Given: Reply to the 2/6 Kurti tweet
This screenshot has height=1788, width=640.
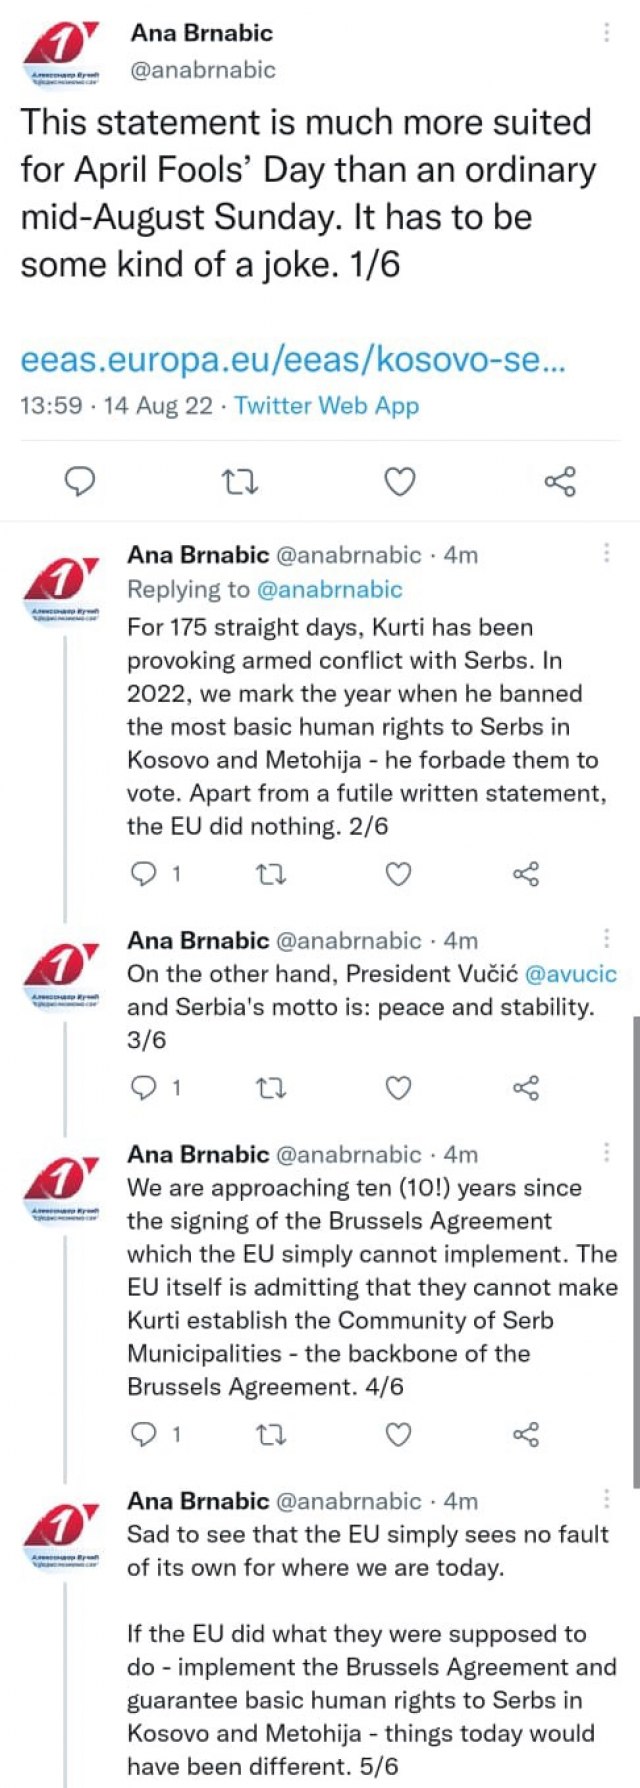Looking at the screenshot, I should pyautogui.click(x=145, y=874).
